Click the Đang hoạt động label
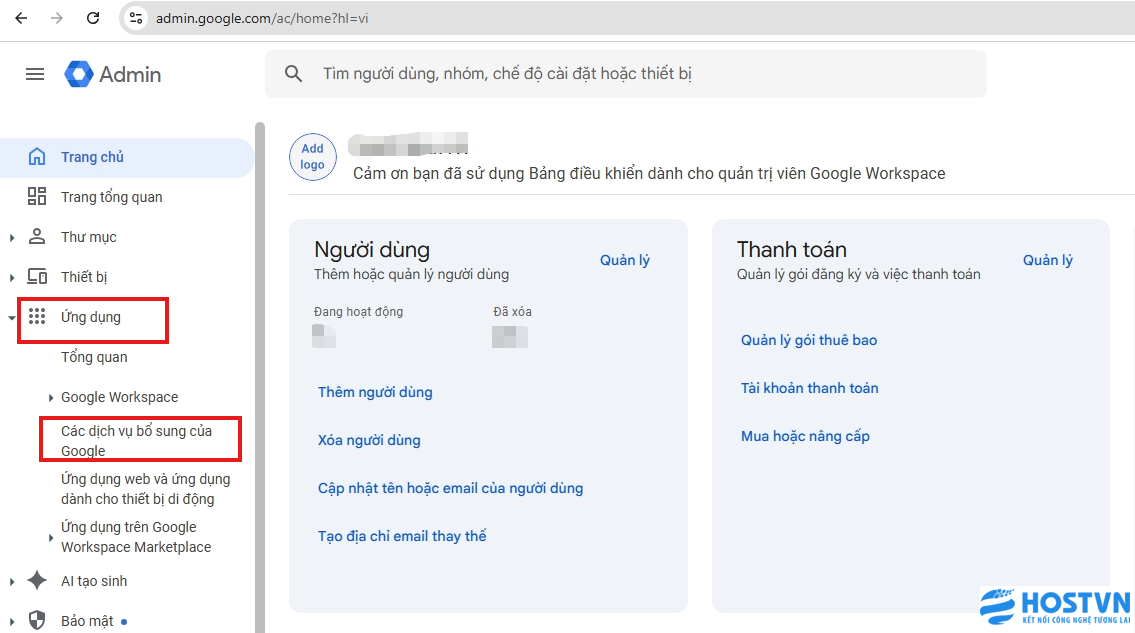Viewport: 1135px width, 633px height. [x=358, y=311]
